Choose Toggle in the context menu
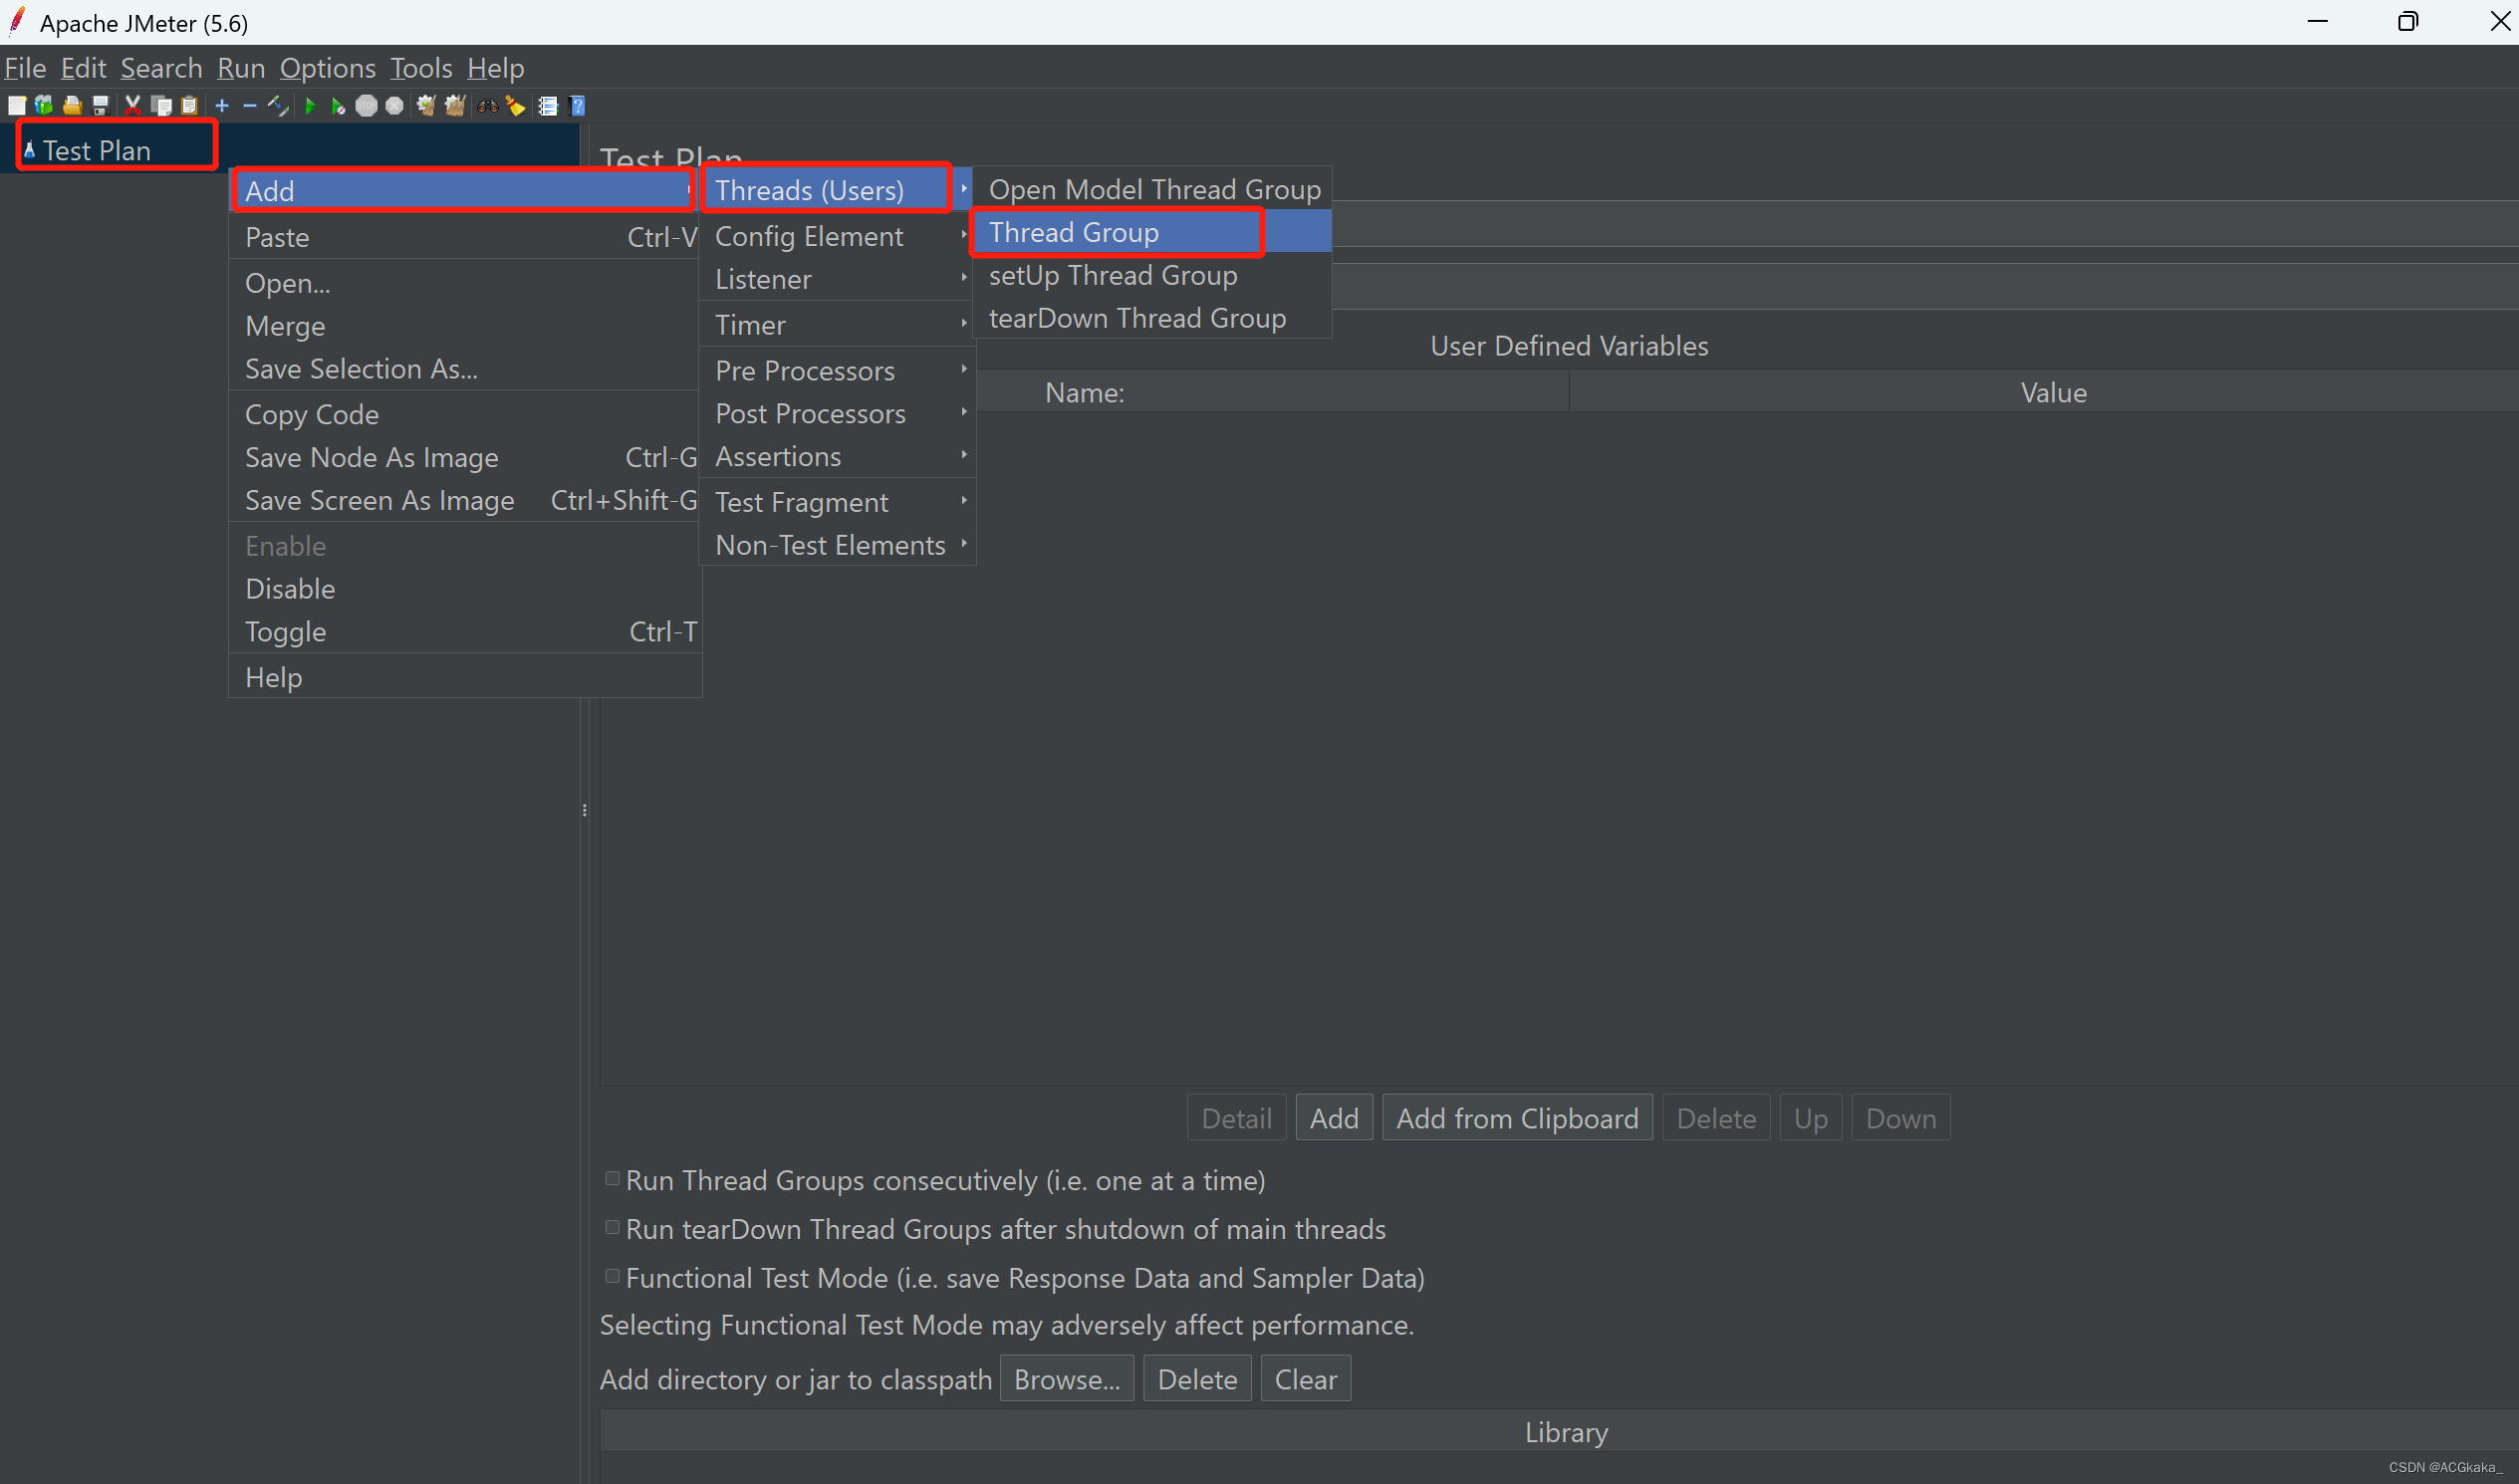The width and height of the screenshot is (2519, 1484). click(x=465, y=632)
